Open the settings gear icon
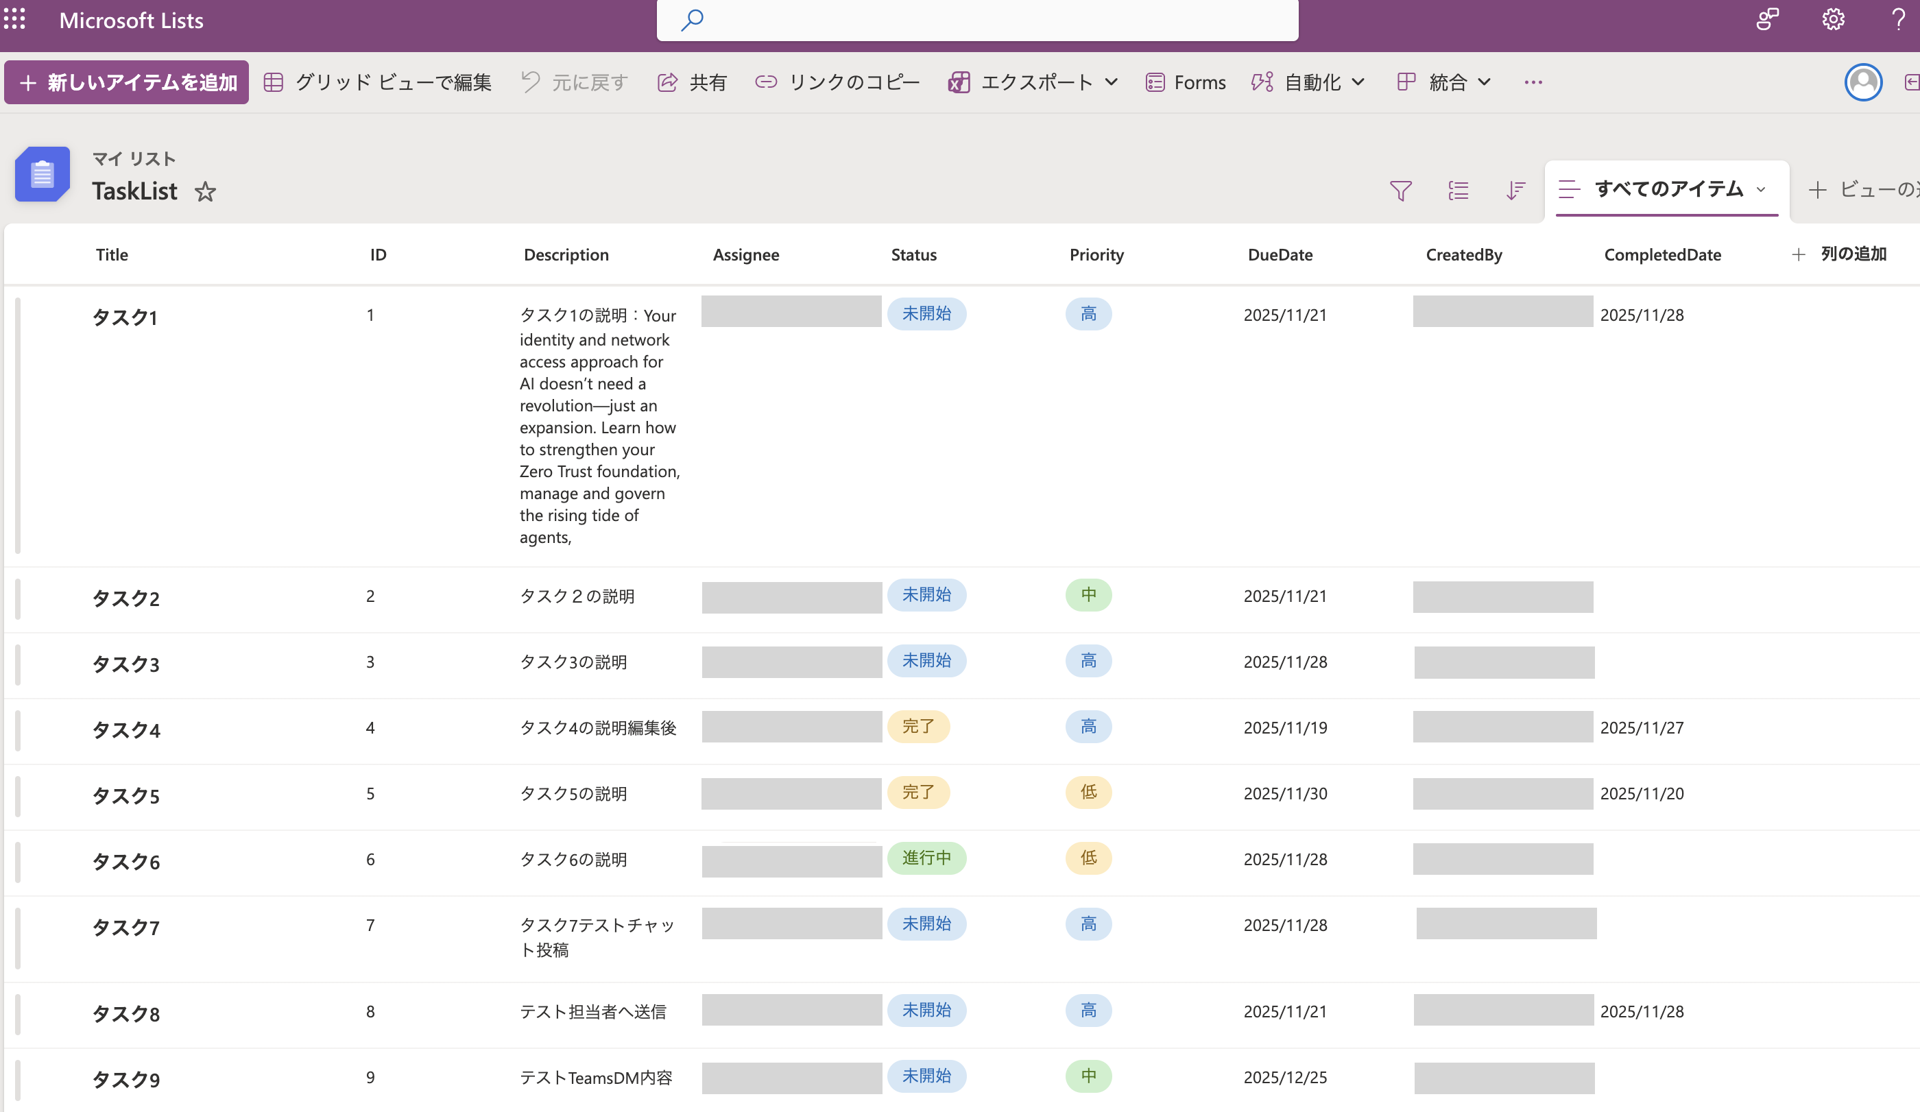The height and width of the screenshot is (1112, 1920). tap(1833, 20)
